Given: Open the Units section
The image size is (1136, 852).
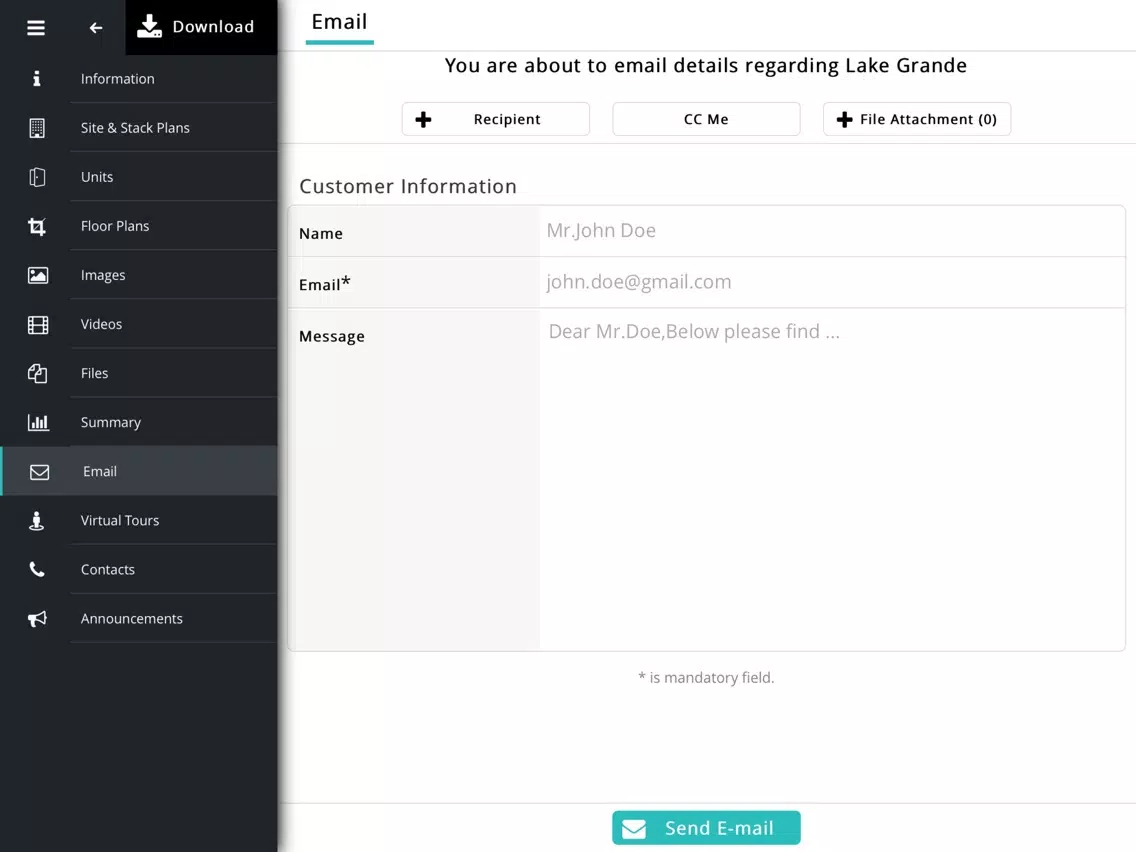Looking at the screenshot, I should (x=139, y=177).
